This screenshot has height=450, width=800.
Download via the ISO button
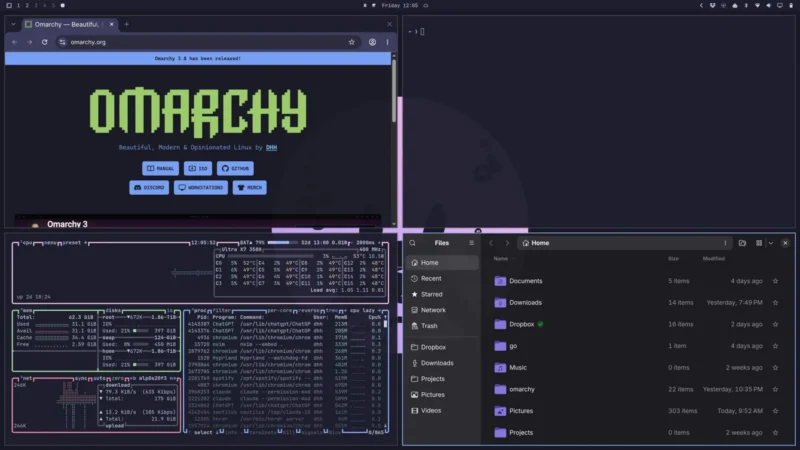(198, 168)
